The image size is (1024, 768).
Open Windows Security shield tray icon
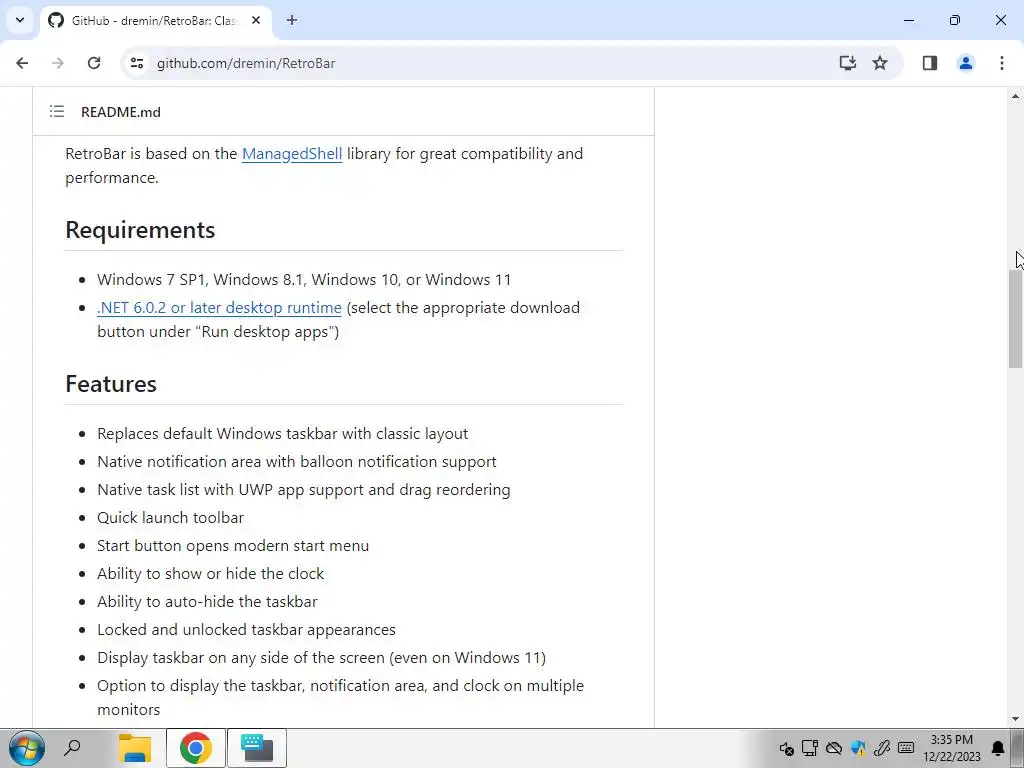click(x=858, y=748)
